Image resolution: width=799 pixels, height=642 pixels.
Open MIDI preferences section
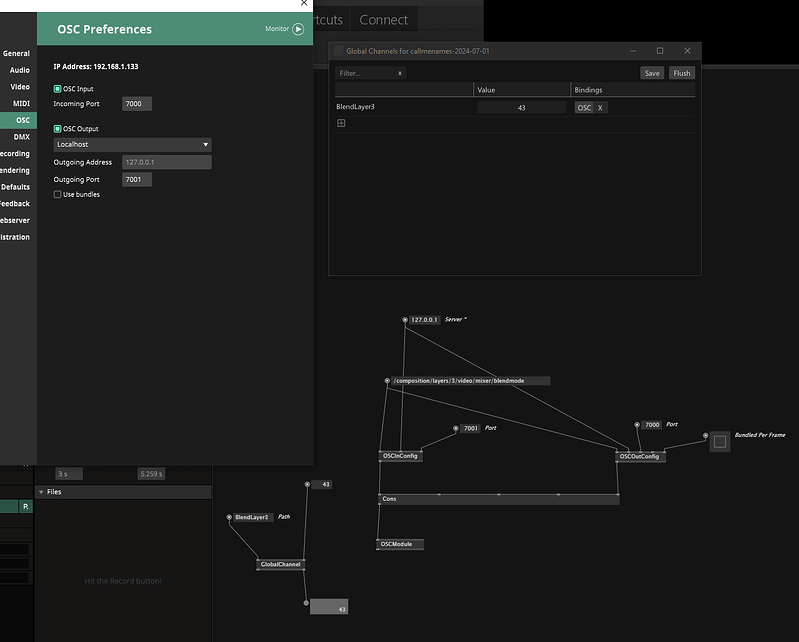pyautogui.click(x=21, y=103)
